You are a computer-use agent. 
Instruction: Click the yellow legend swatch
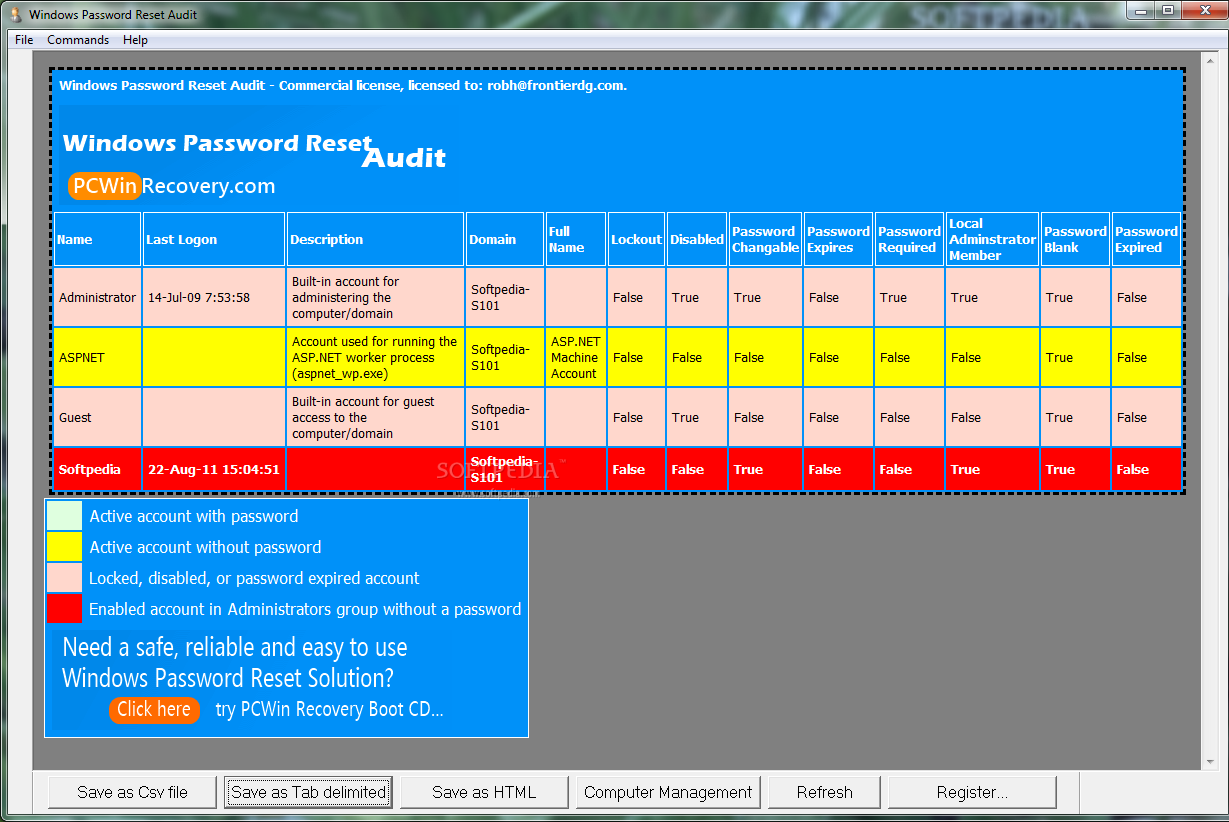click(x=64, y=547)
